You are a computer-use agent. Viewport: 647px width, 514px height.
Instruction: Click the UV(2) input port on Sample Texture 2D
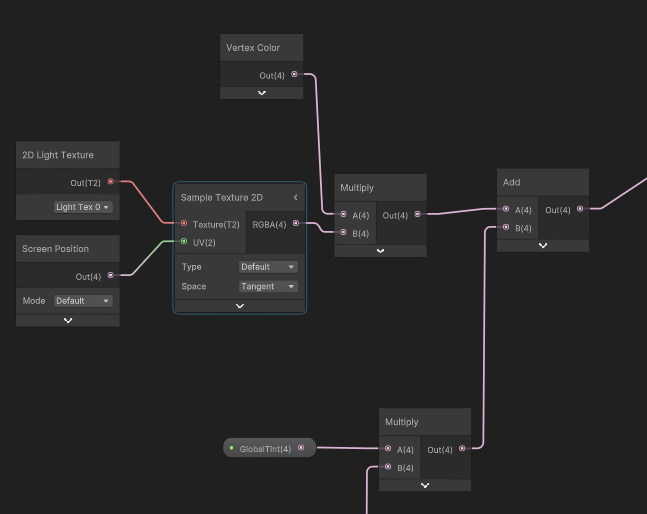(x=184, y=241)
